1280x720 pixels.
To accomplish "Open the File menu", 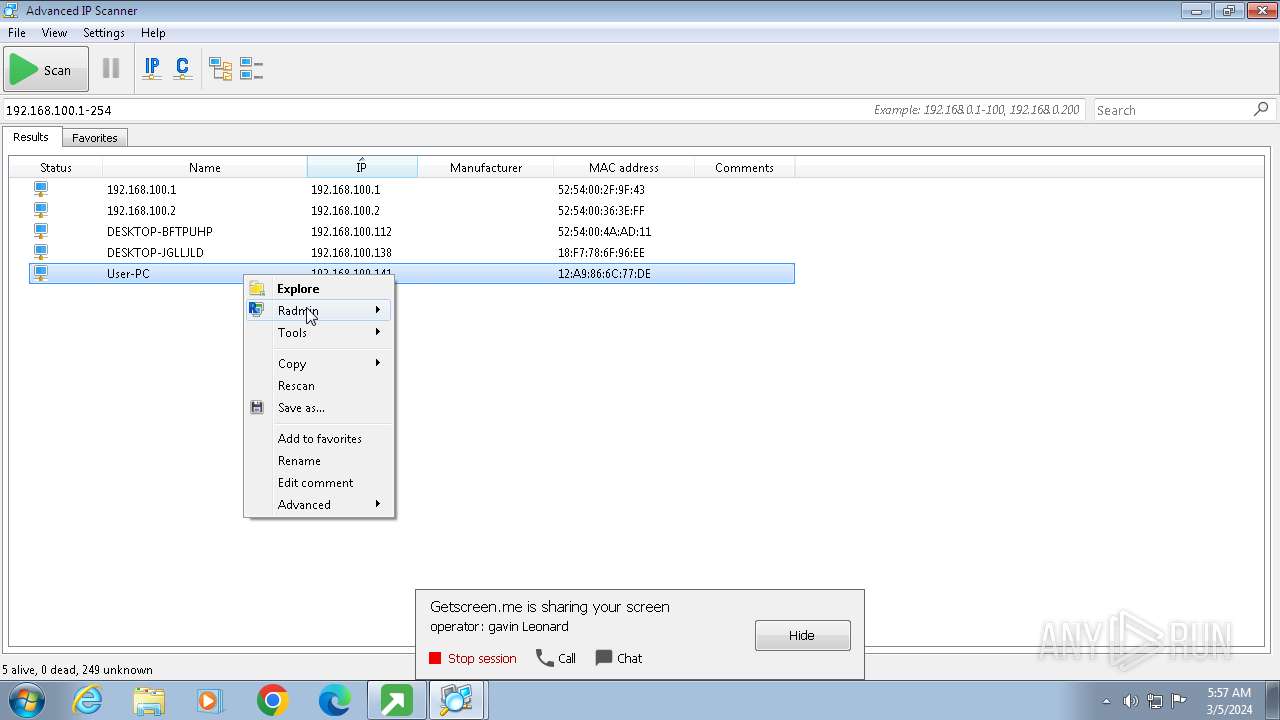I will [x=16, y=33].
